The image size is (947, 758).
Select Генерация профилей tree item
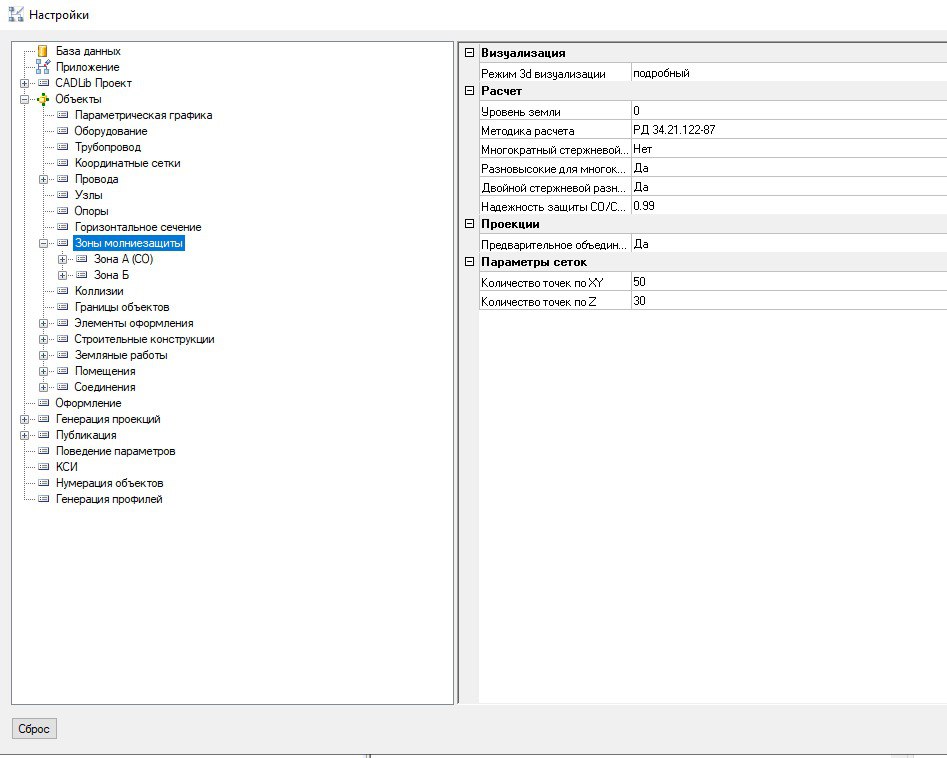(109, 499)
